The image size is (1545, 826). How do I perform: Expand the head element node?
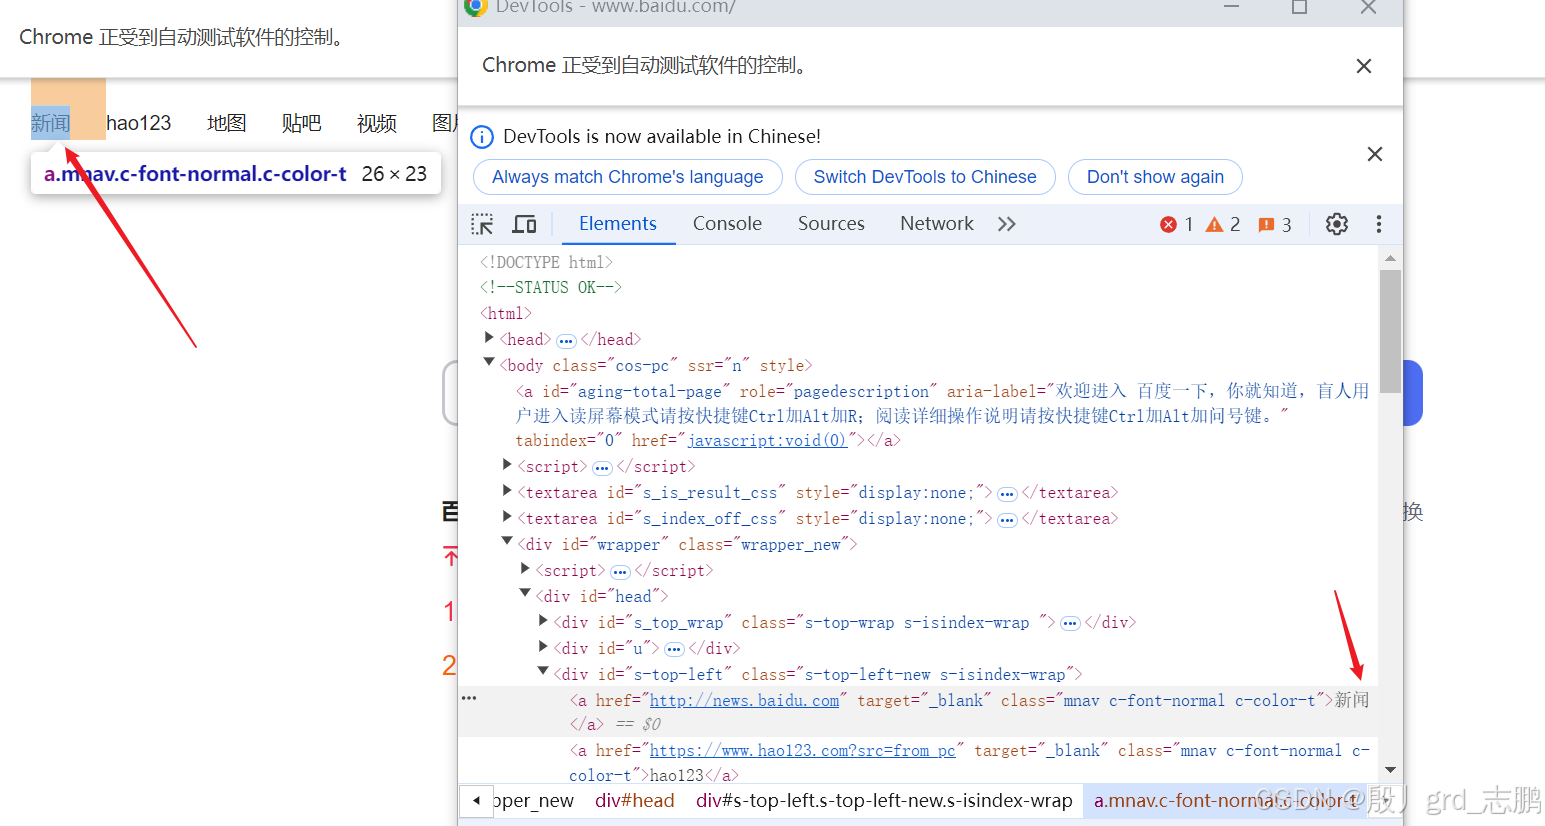click(x=489, y=339)
